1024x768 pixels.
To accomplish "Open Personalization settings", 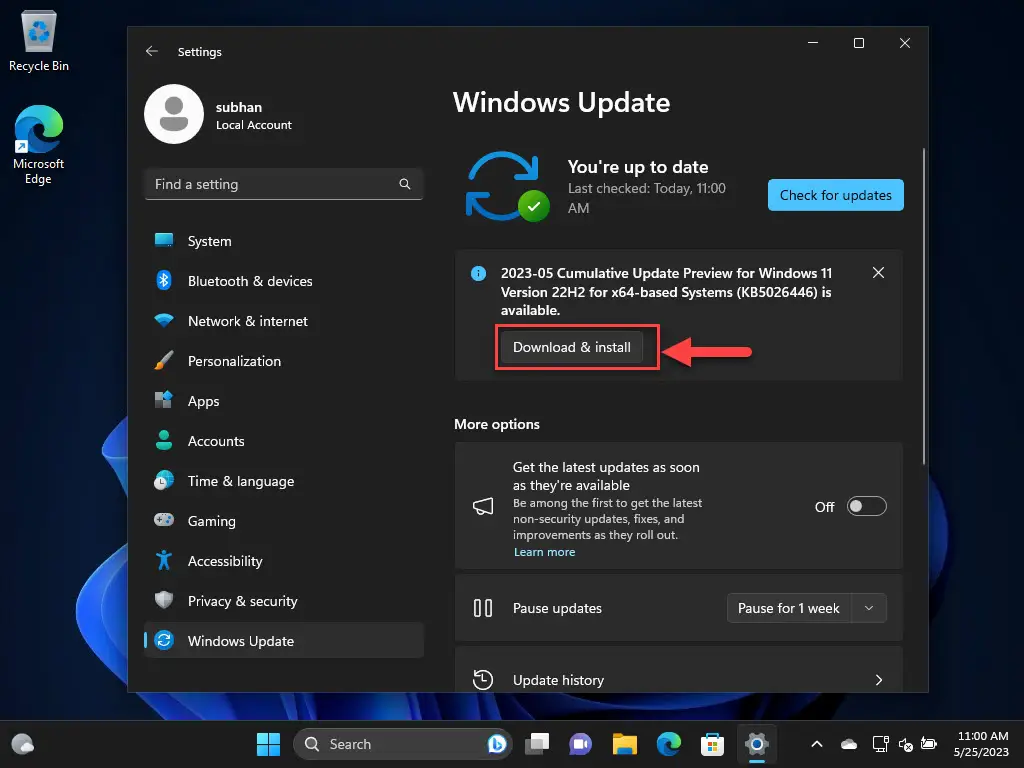I will (283, 361).
